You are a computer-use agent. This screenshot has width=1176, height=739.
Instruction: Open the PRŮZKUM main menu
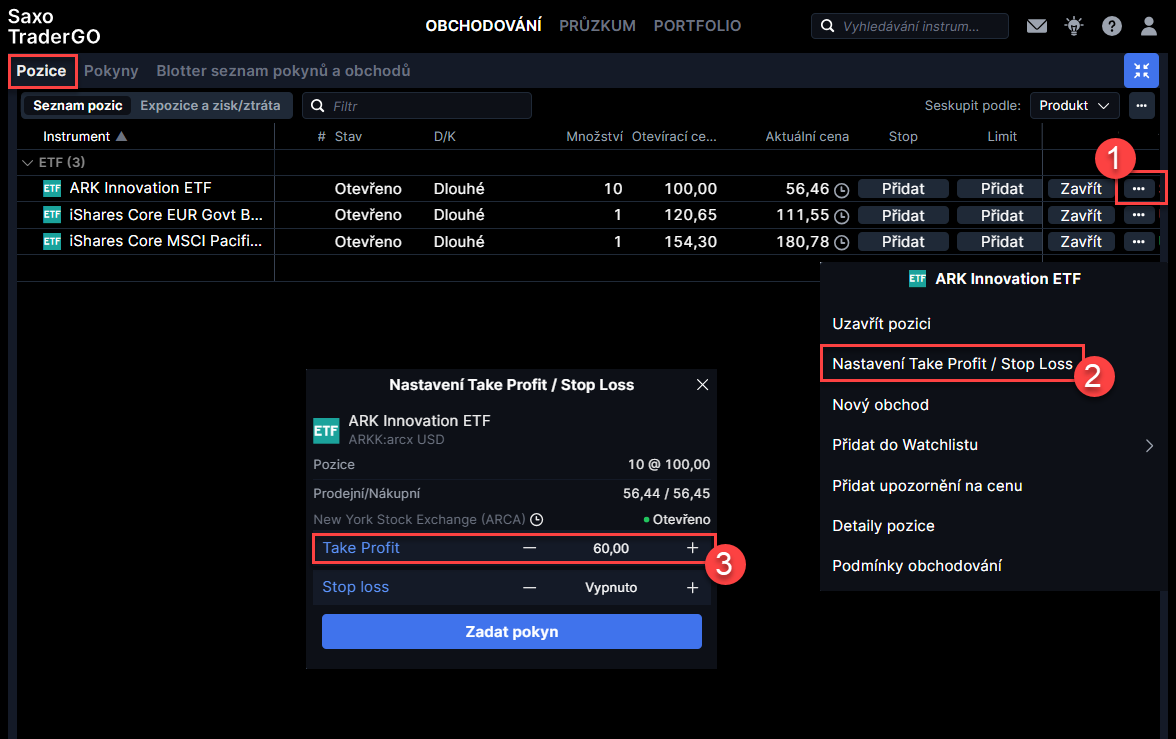(x=598, y=26)
